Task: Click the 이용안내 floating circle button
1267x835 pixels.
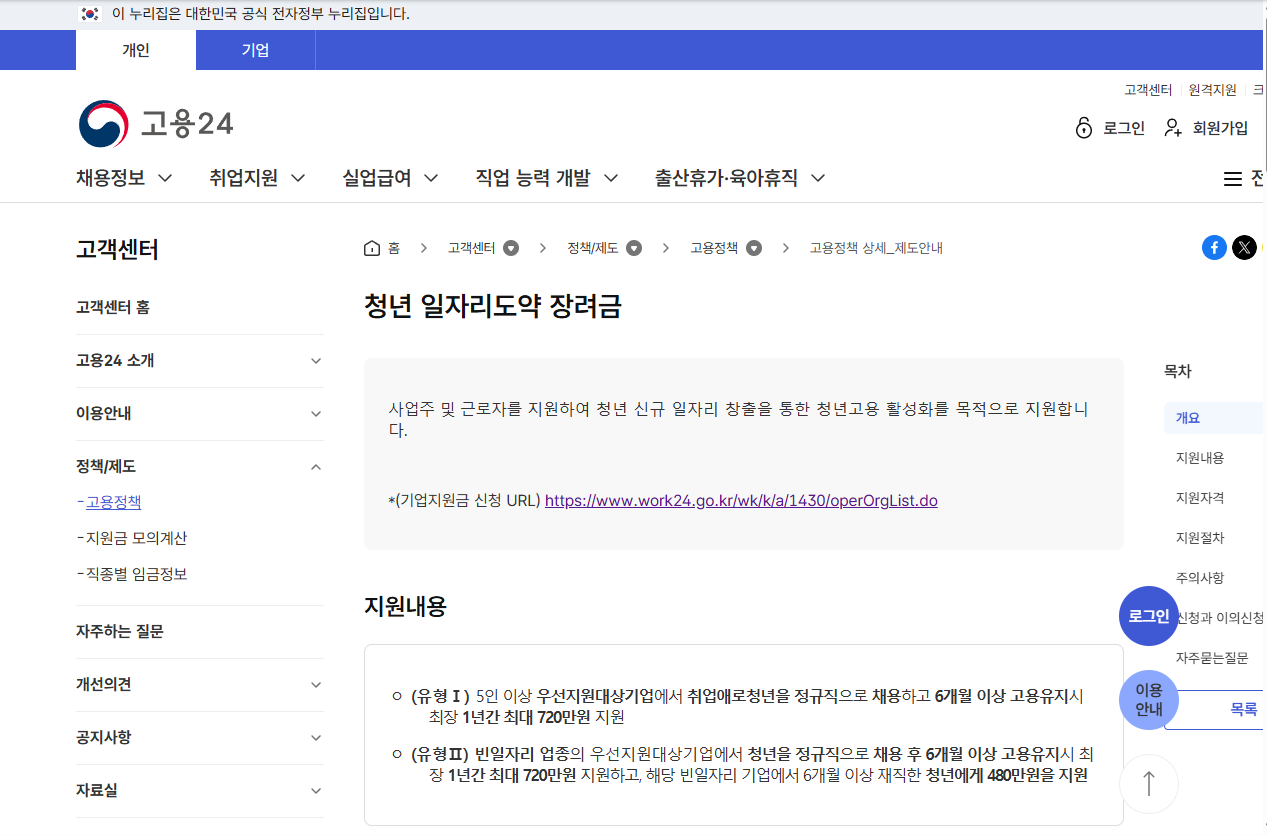Action: click(x=1148, y=700)
